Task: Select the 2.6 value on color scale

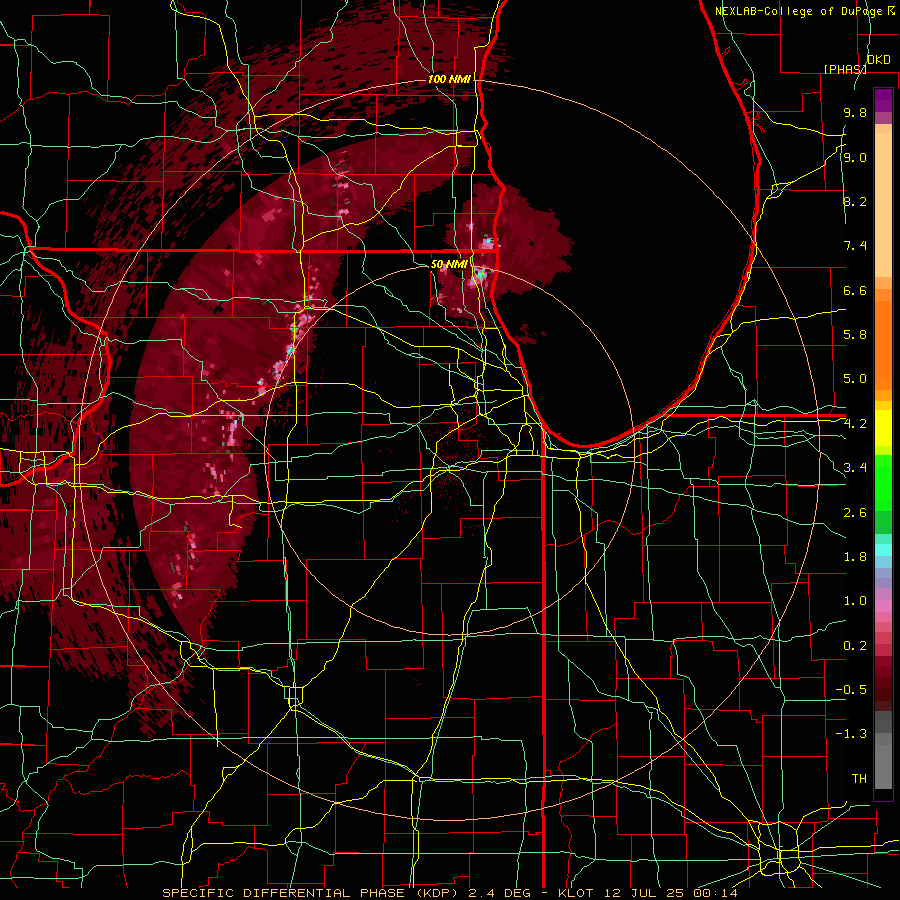Action: click(x=855, y=513)
